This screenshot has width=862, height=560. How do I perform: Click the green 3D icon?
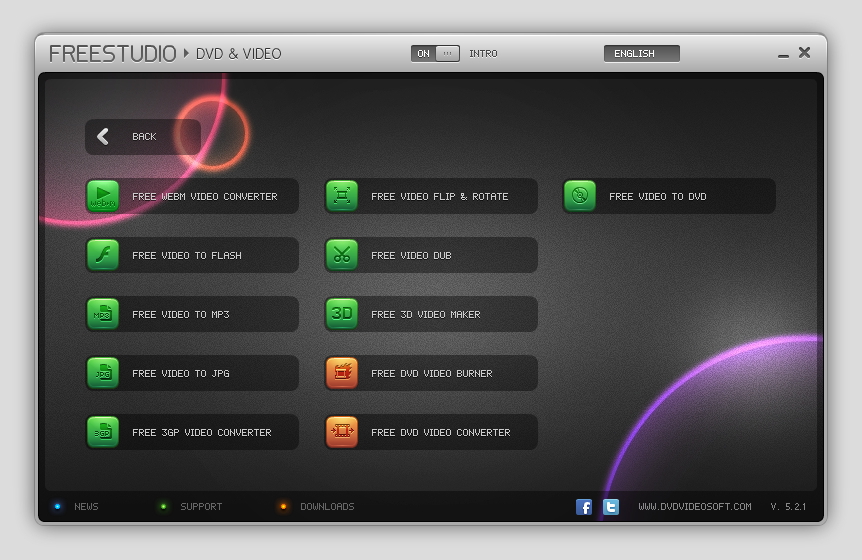[342, 314]
